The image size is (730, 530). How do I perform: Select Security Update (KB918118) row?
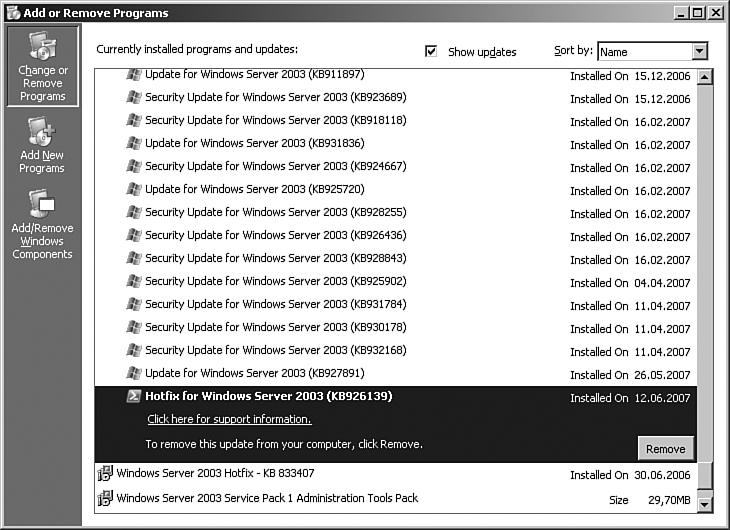point(396,120)
